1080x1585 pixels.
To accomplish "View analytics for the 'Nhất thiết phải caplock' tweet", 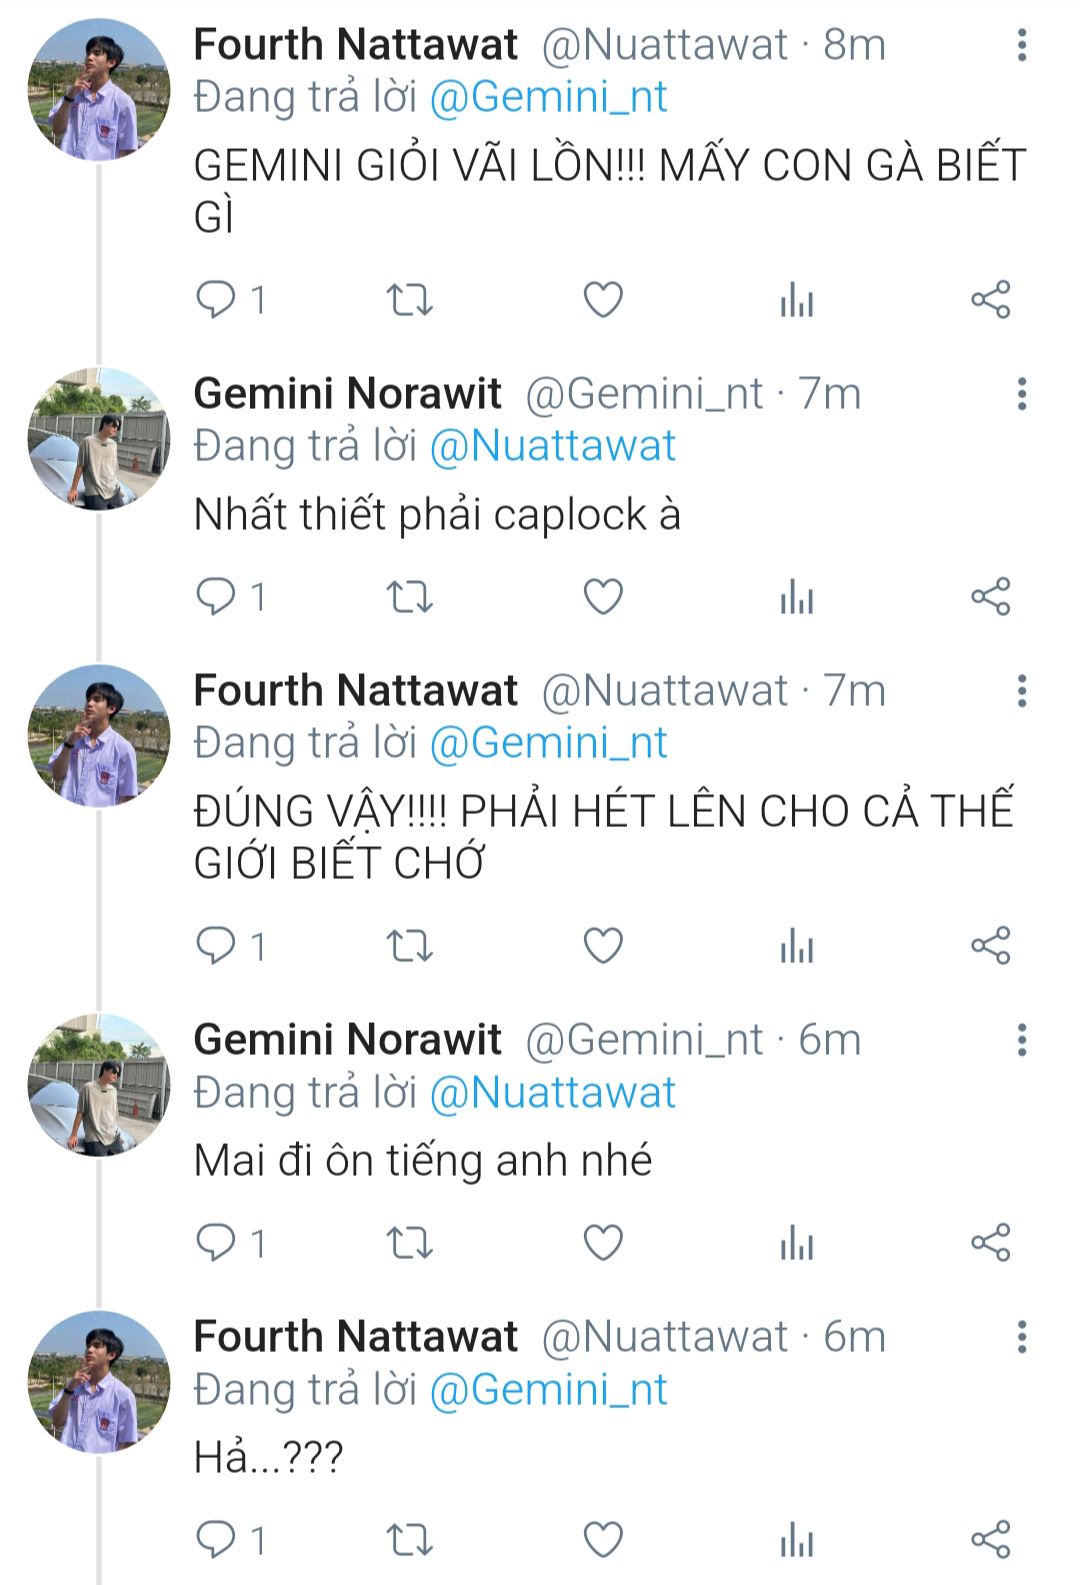I will click(x=797, y=597).
